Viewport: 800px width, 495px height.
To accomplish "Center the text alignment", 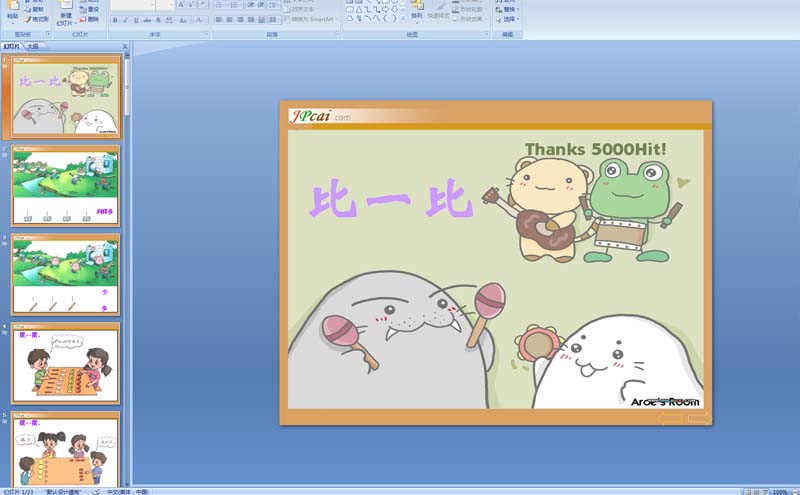I will [x=230, y=20].
